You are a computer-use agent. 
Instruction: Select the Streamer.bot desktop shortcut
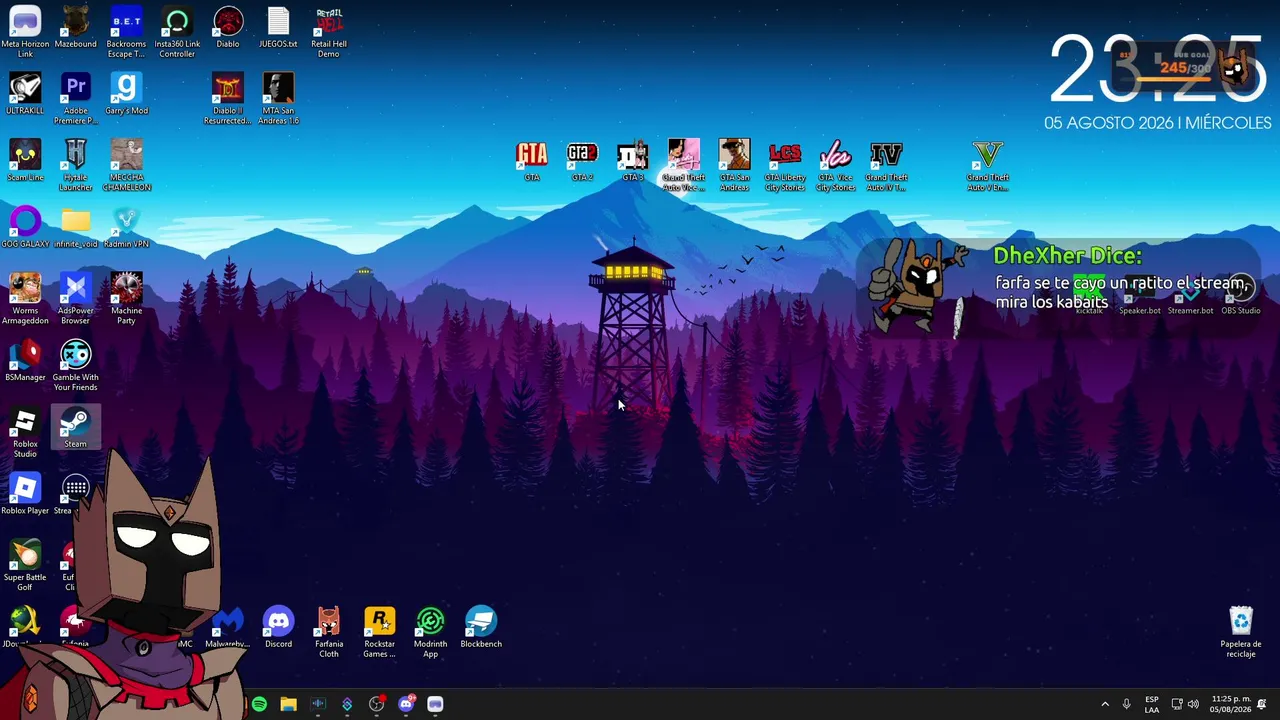1190,294
